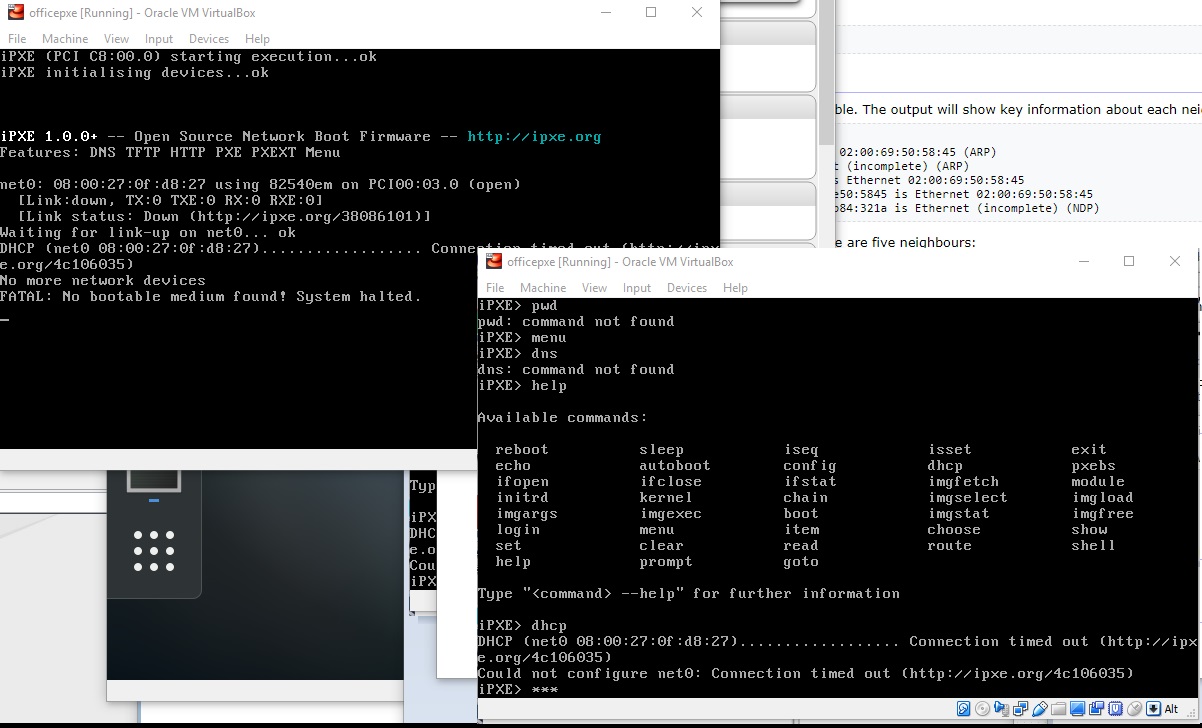Open the USB devices status icon
Screen dimensions: 1202x728
click(1039, 709)
